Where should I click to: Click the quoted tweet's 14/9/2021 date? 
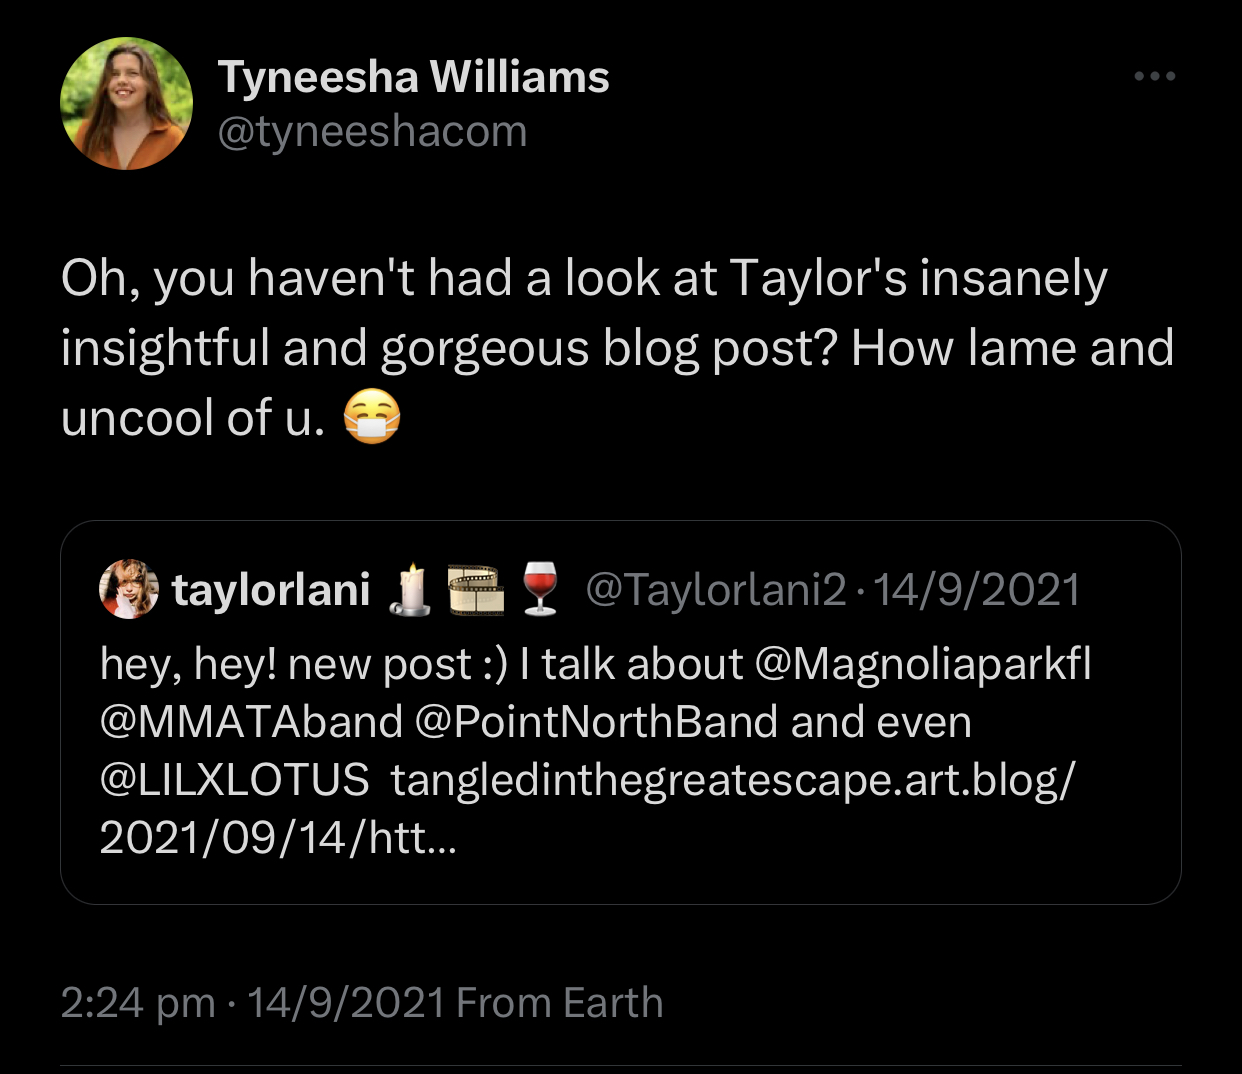pyautogui.click(x=977, y=590)
